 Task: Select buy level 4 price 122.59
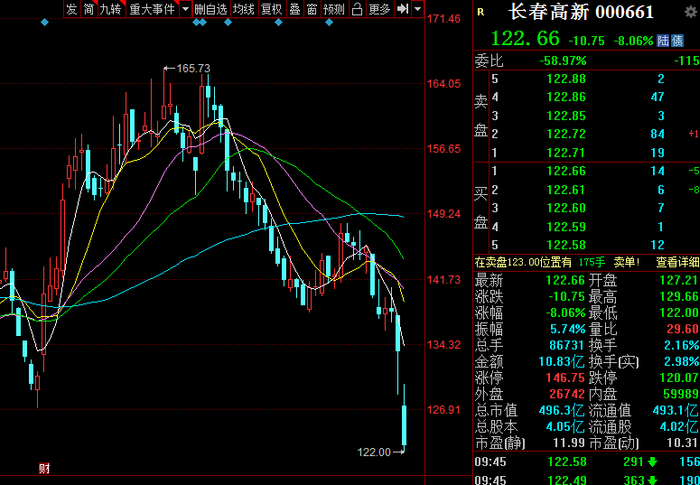coord(566,227)
